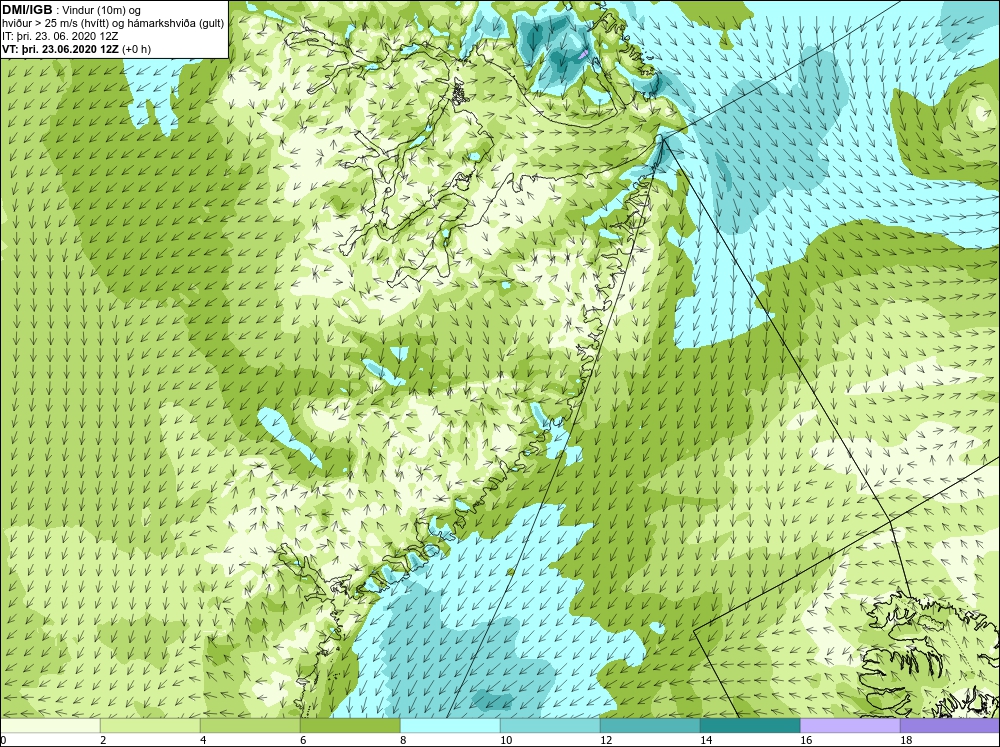Click the 4–6 m/s green legend swatch
The width and height of the screenshot is (1000, 747).
(250, 726)
